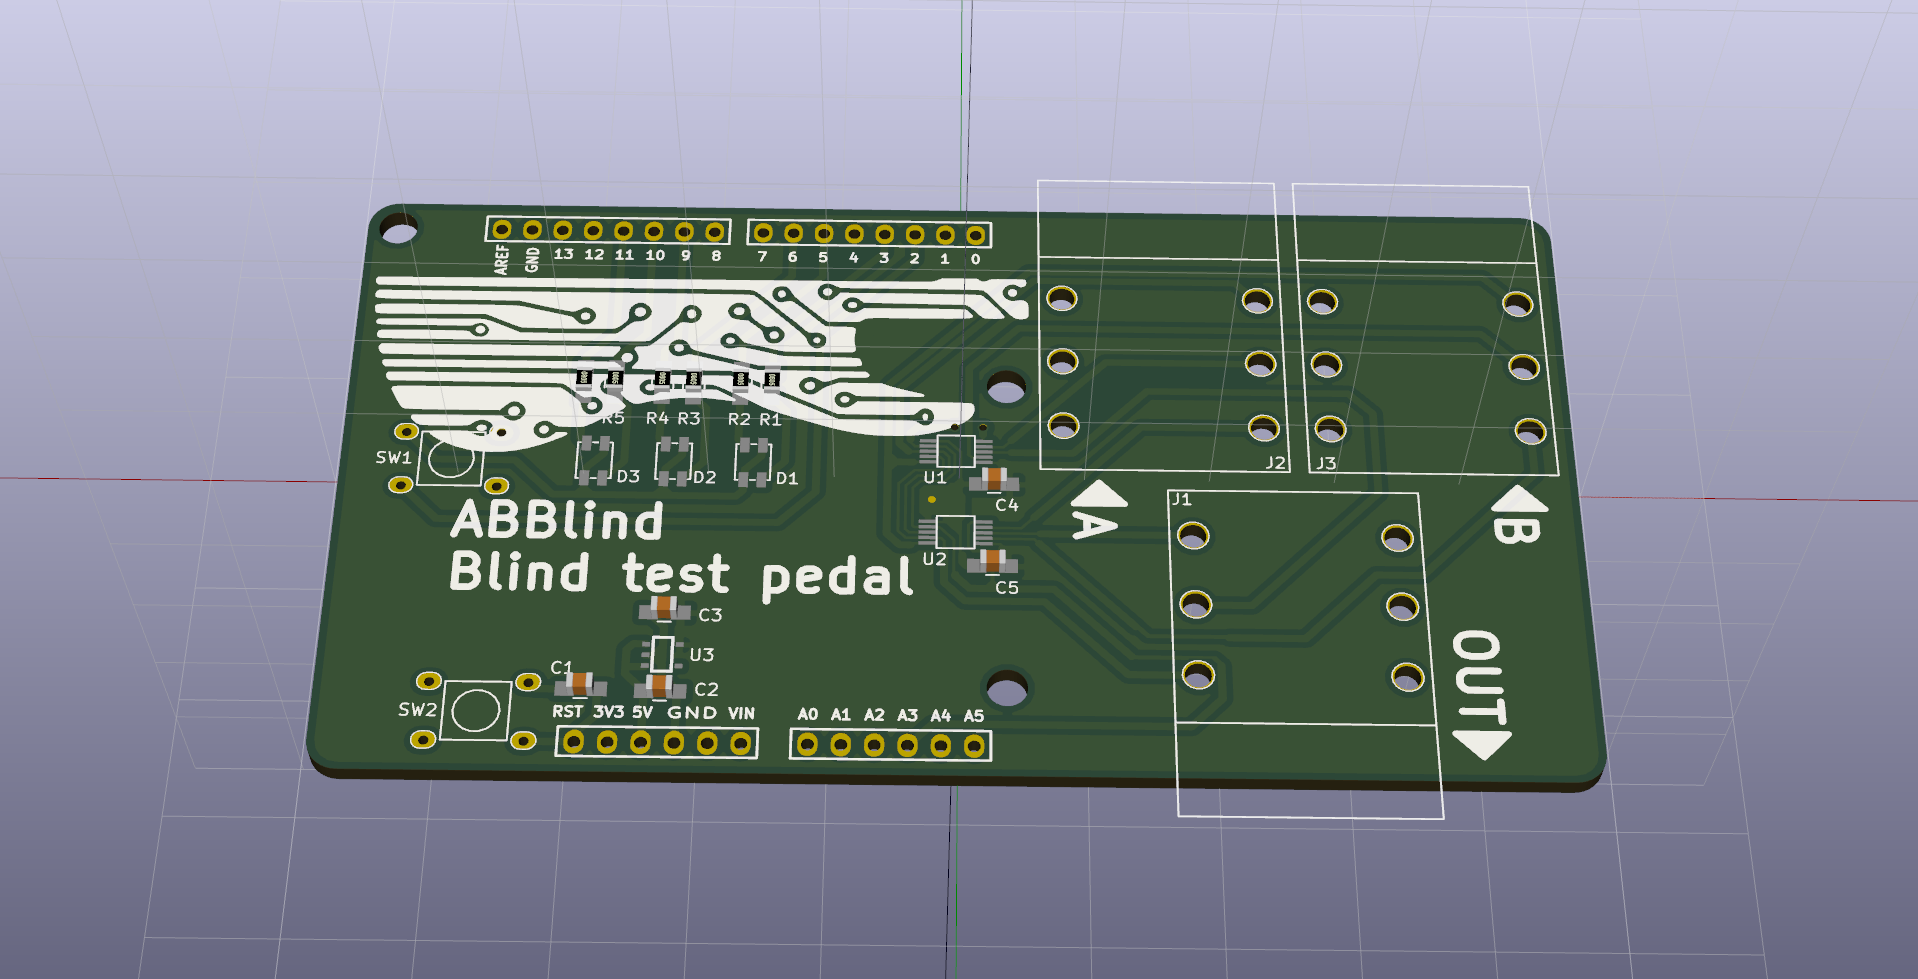Click the pin 0 label
The image size is (1918, 979).
point(976,258)
